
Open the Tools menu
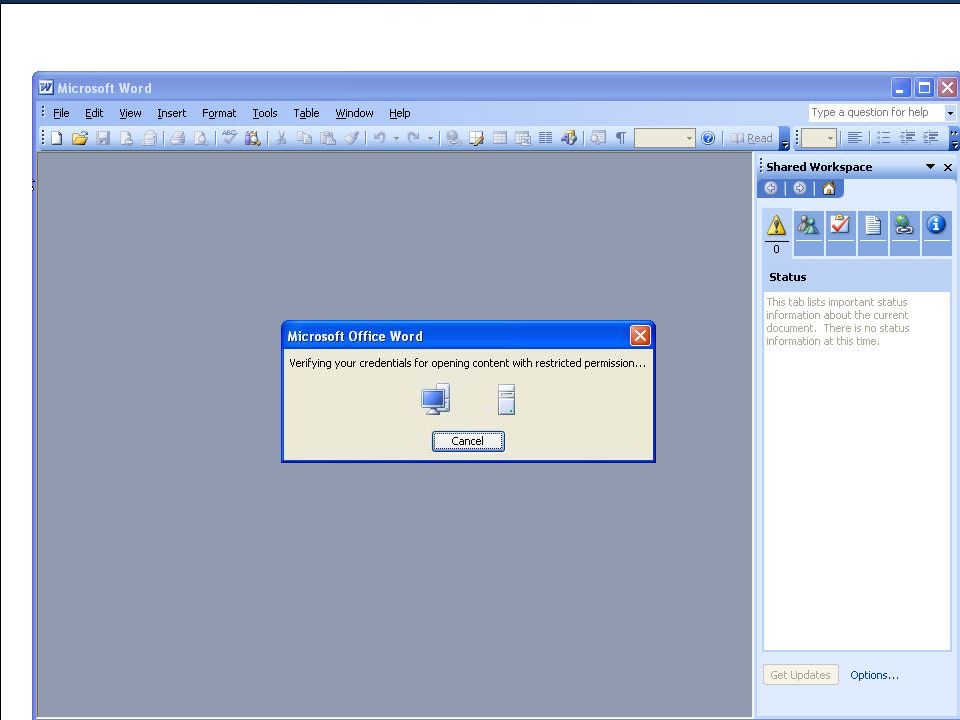pyautogui.click(x=264, y=113)
